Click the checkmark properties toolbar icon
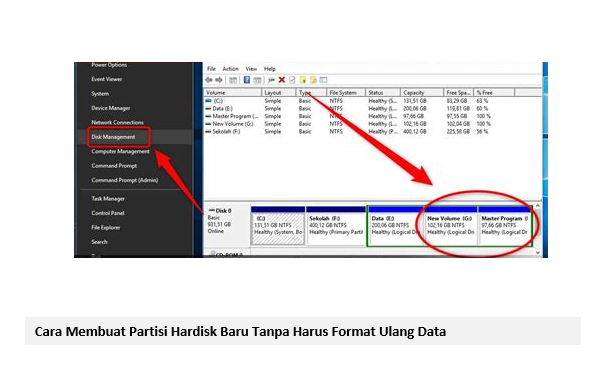600x365 pixels. [292, 80]
